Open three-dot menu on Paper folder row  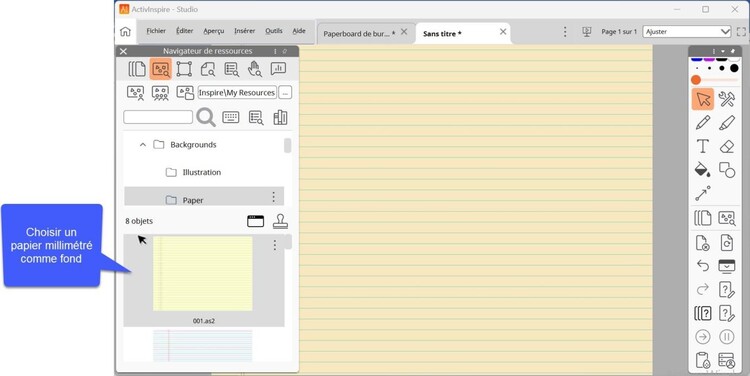click(x=274, y=196)
